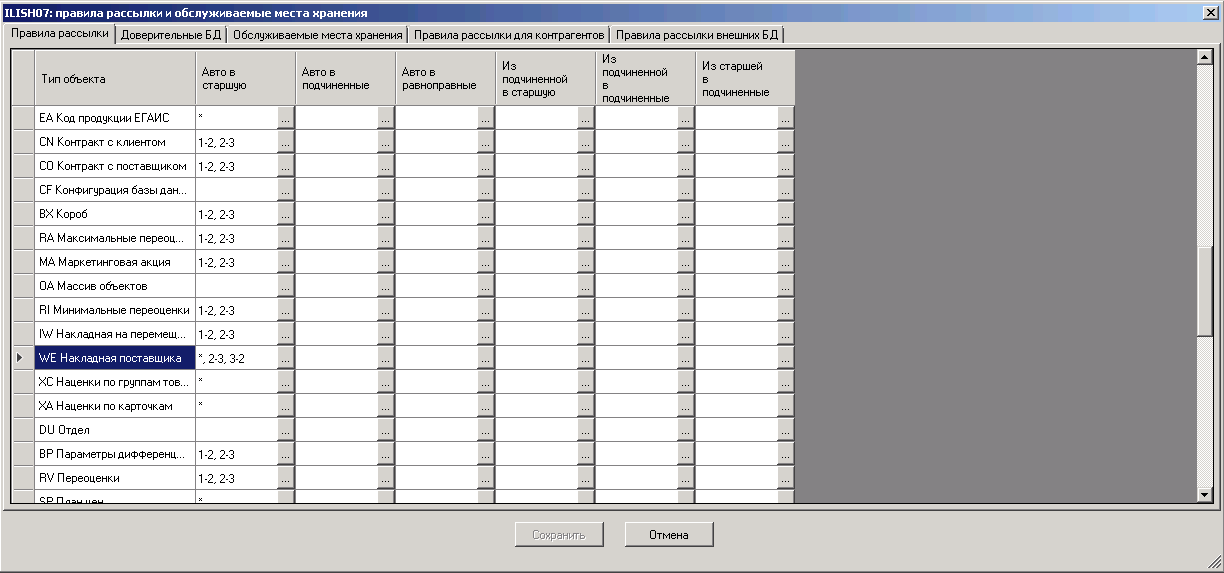Open ellipsis in Авто в старшую for EA Код продукции ЕГАИС
1224x573 pixels.
click(x=286, y=118)
